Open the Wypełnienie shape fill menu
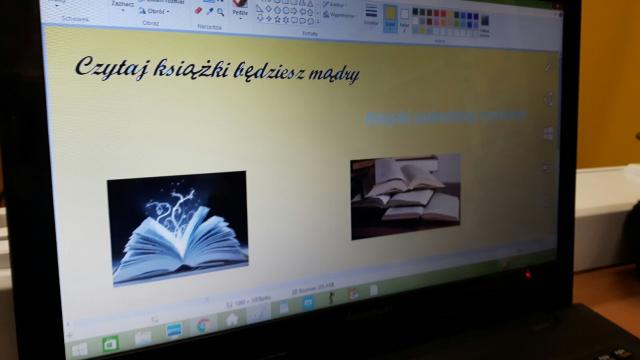640x360 pixels. pyautogui.click(x=340, y=15)
